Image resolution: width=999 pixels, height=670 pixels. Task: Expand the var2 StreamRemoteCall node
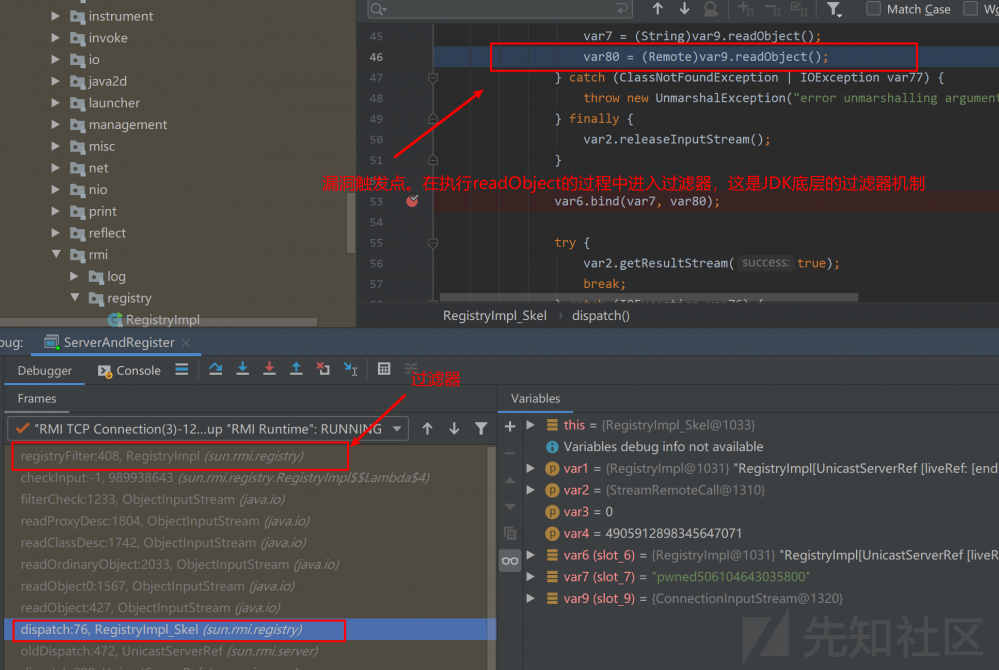[x=530, y=490]
